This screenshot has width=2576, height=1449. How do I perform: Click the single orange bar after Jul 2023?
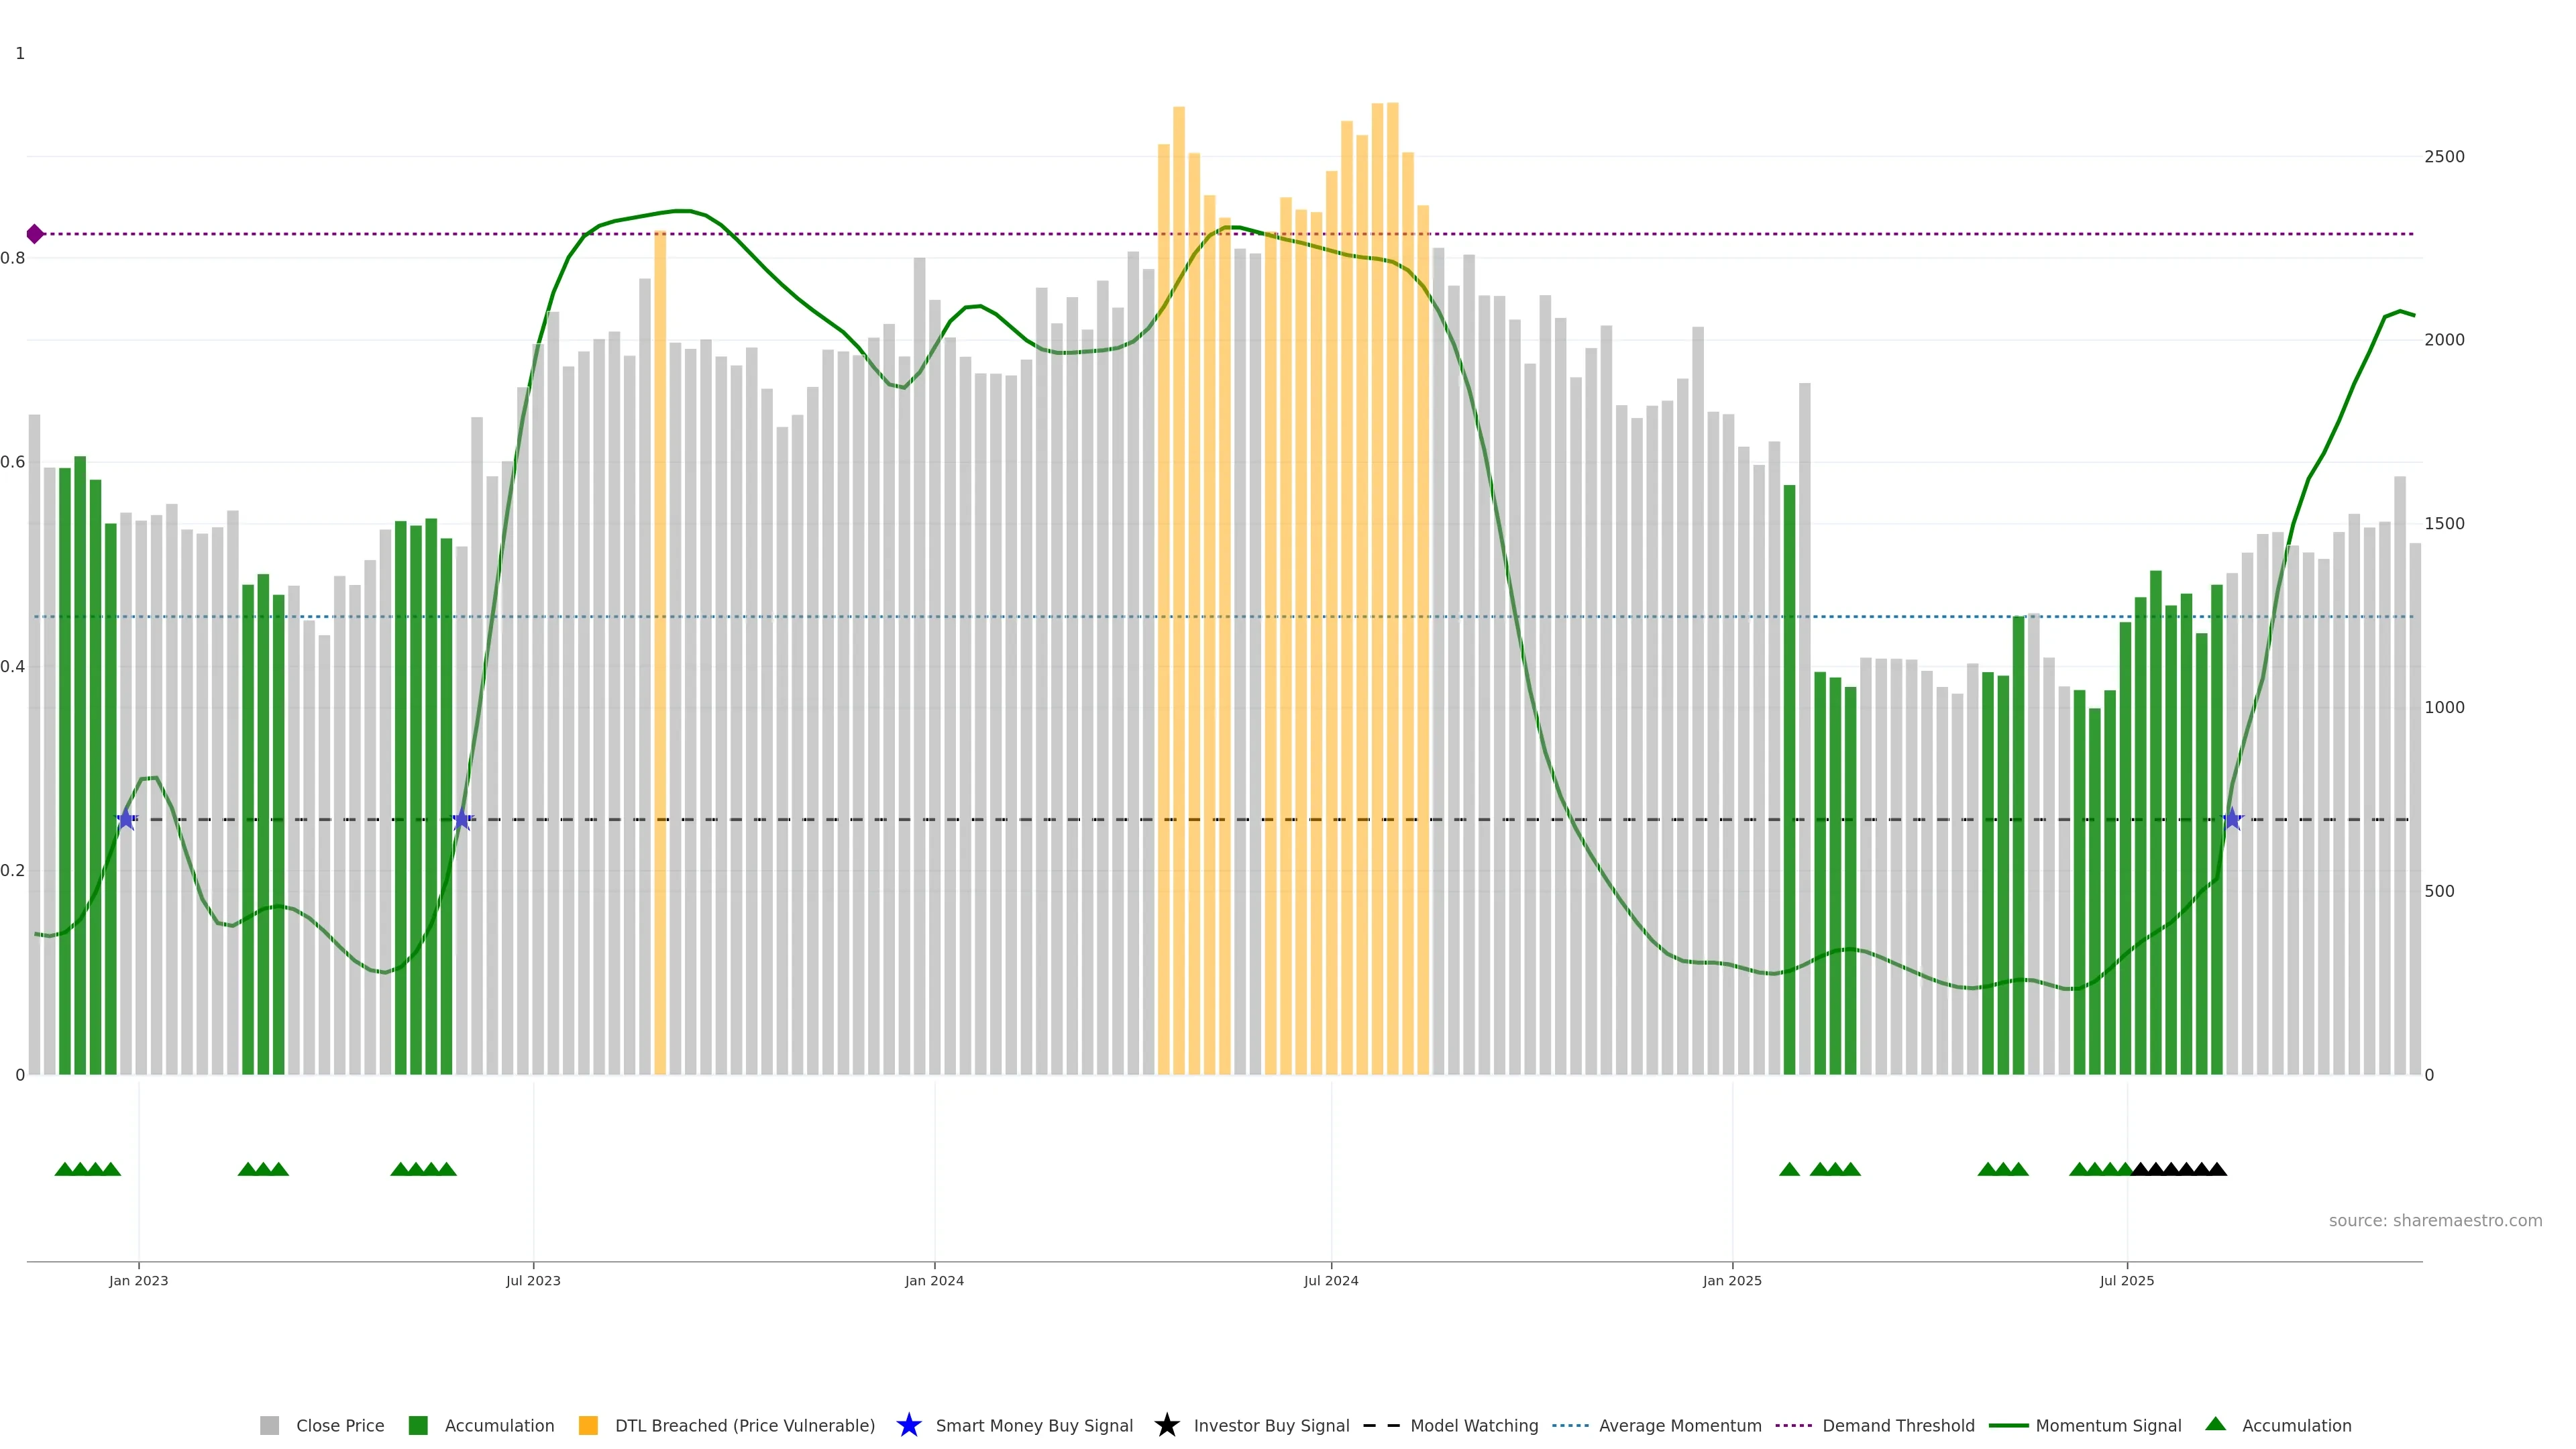coord(660,650)
